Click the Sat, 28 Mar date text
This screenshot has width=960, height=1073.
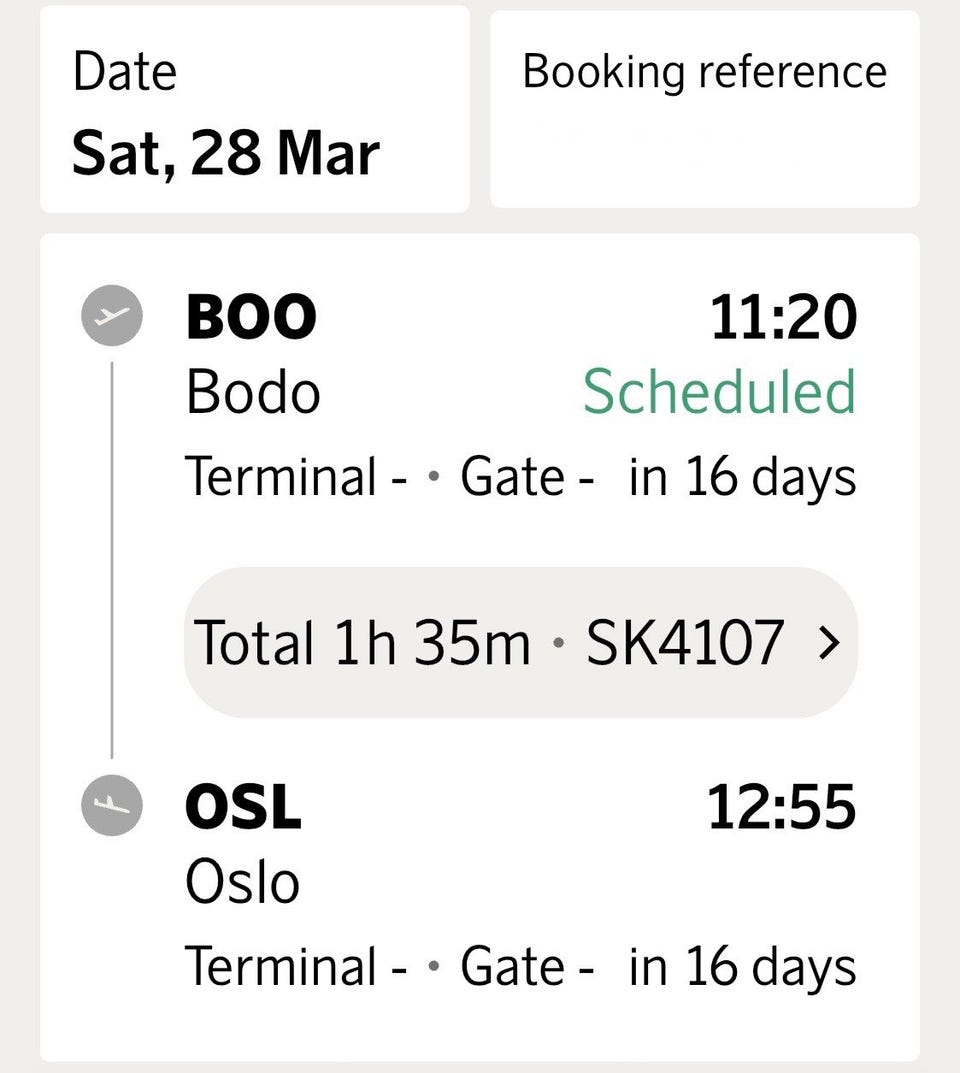click(226, 154)
